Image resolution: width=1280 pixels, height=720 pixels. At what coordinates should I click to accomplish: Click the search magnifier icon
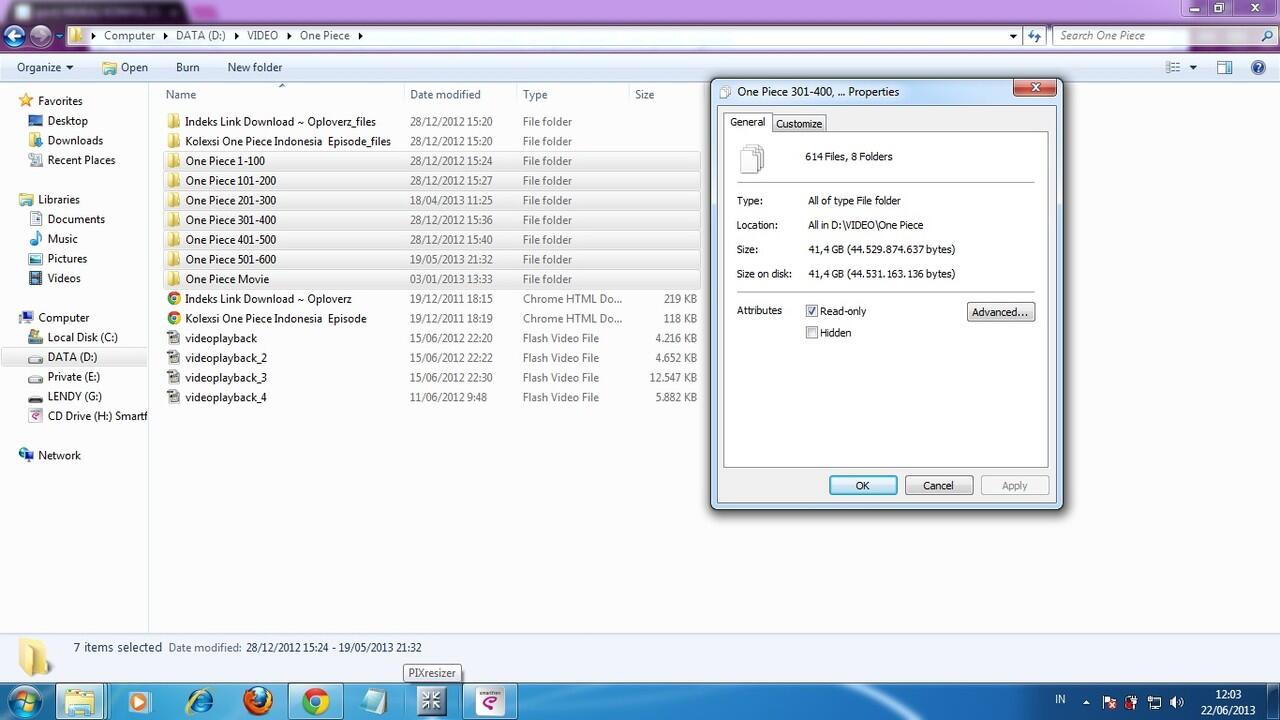tap(1265, 35)
